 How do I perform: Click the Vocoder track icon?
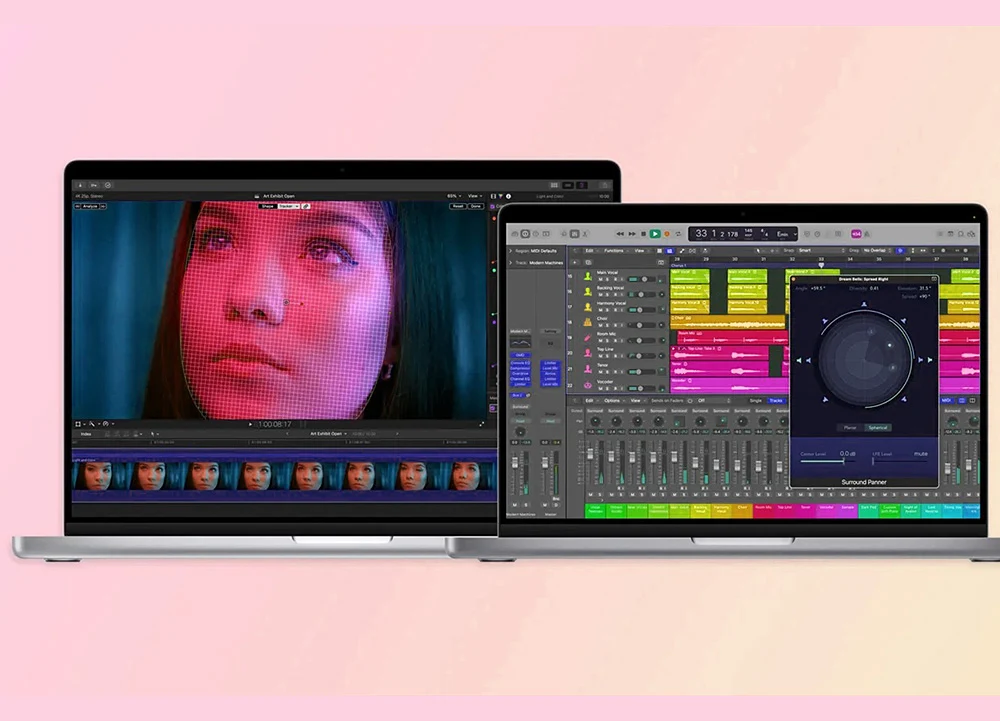click(x=587, y=385)
